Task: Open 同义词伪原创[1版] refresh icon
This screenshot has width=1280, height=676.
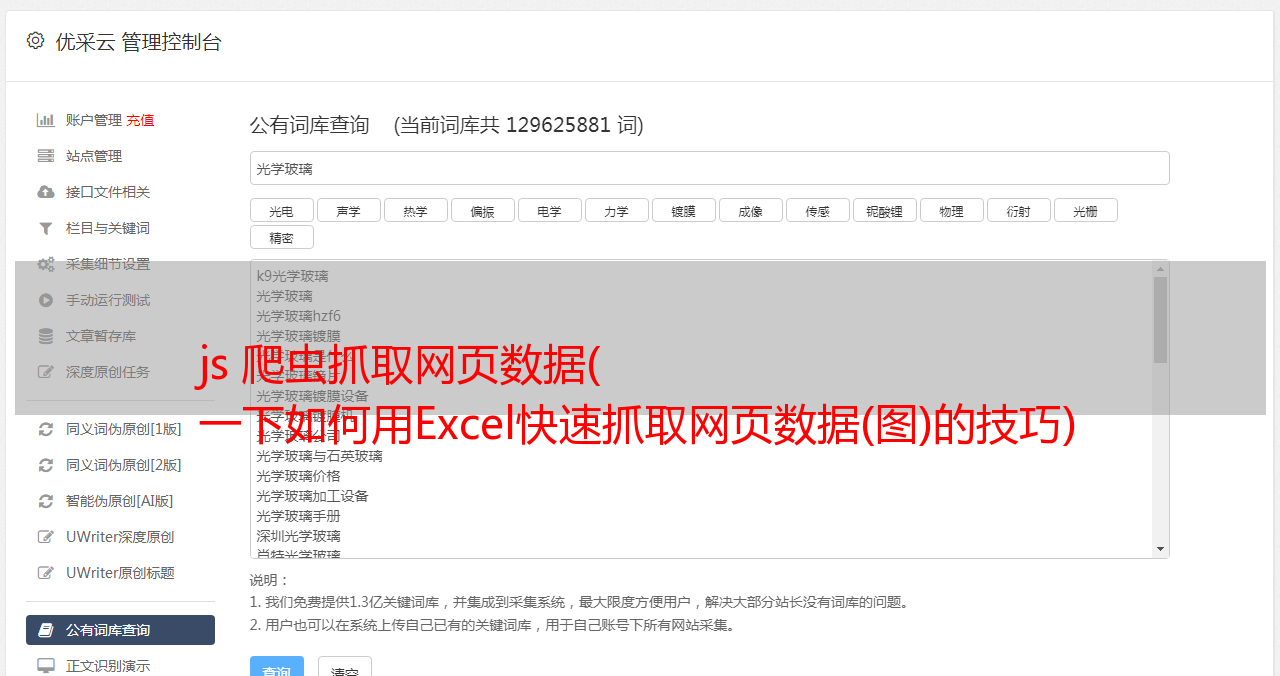Action: click(x=45, y=429)
